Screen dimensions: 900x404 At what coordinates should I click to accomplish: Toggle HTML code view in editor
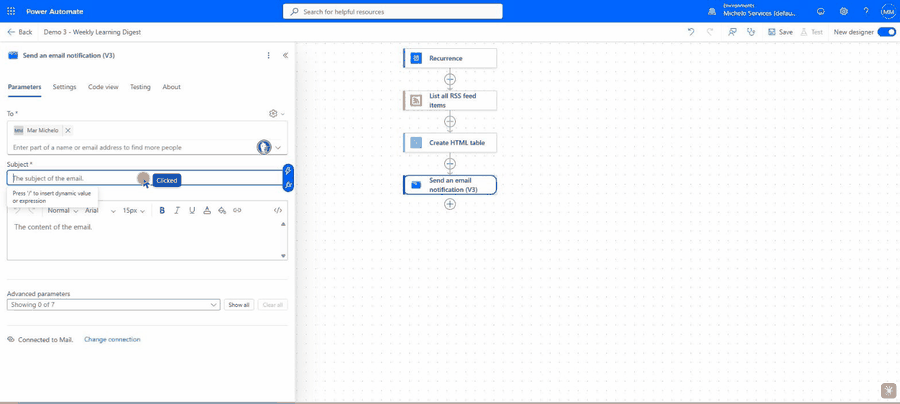tap(278, 211)
